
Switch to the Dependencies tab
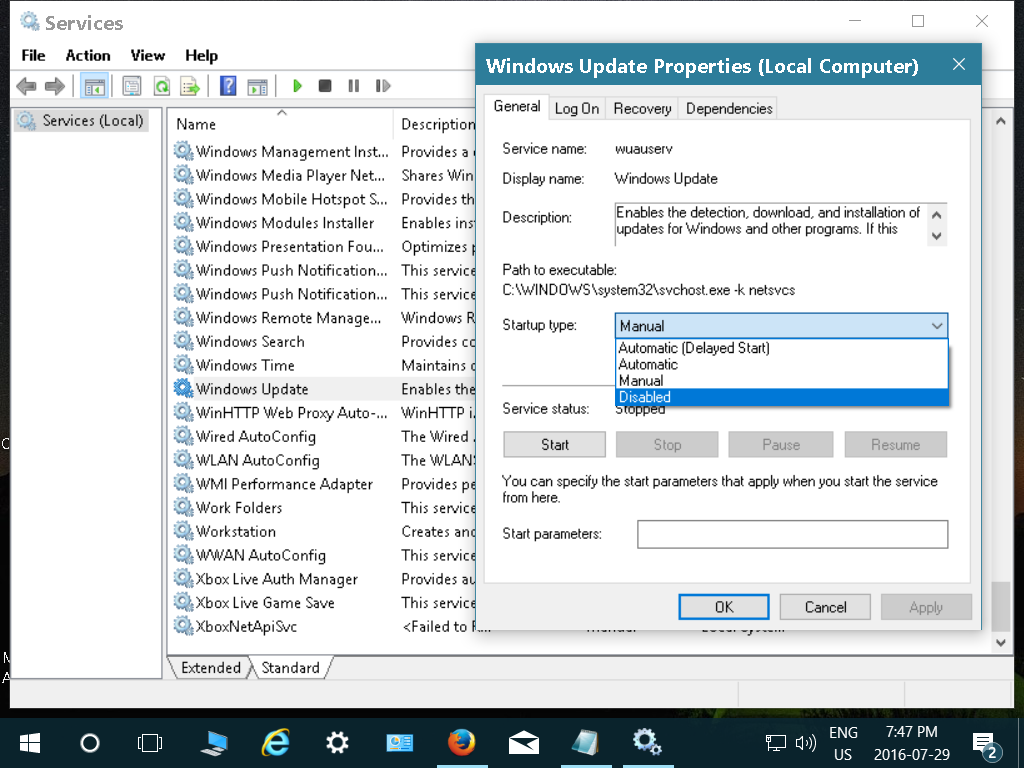729,109
